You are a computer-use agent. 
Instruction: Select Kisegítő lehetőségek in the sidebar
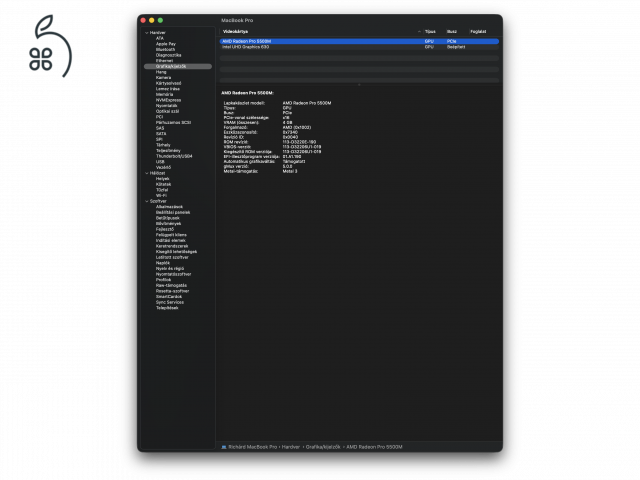coord(176,252)
